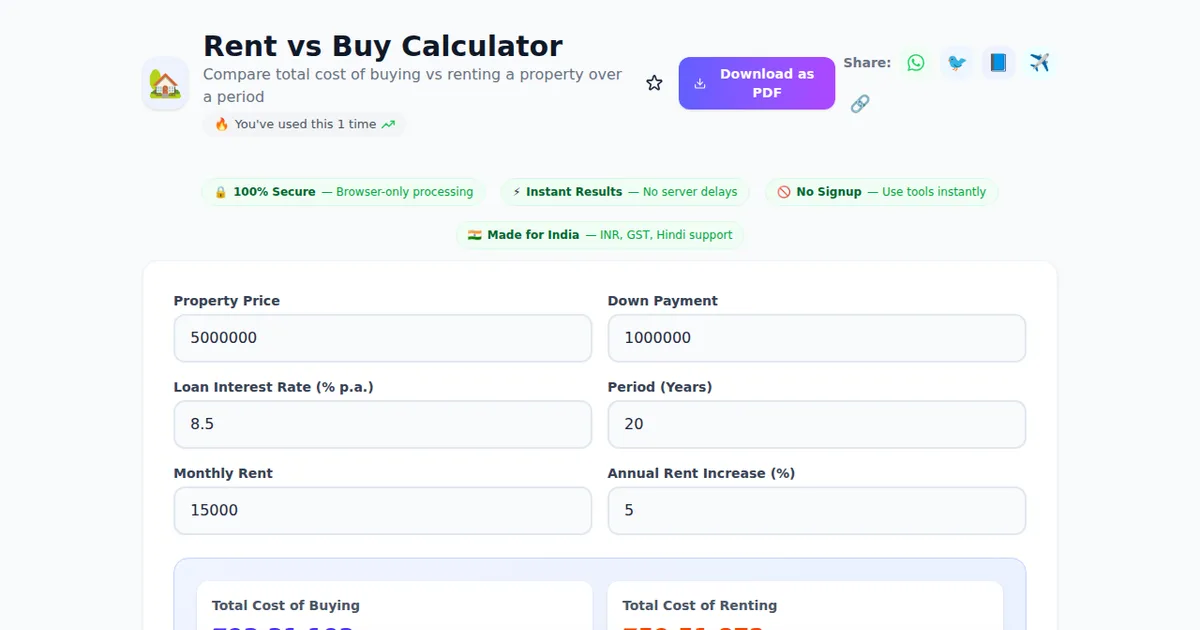Open the No Signup badge
The width and height of the screenshot is (1200, 630).
[x=881, y=191]
